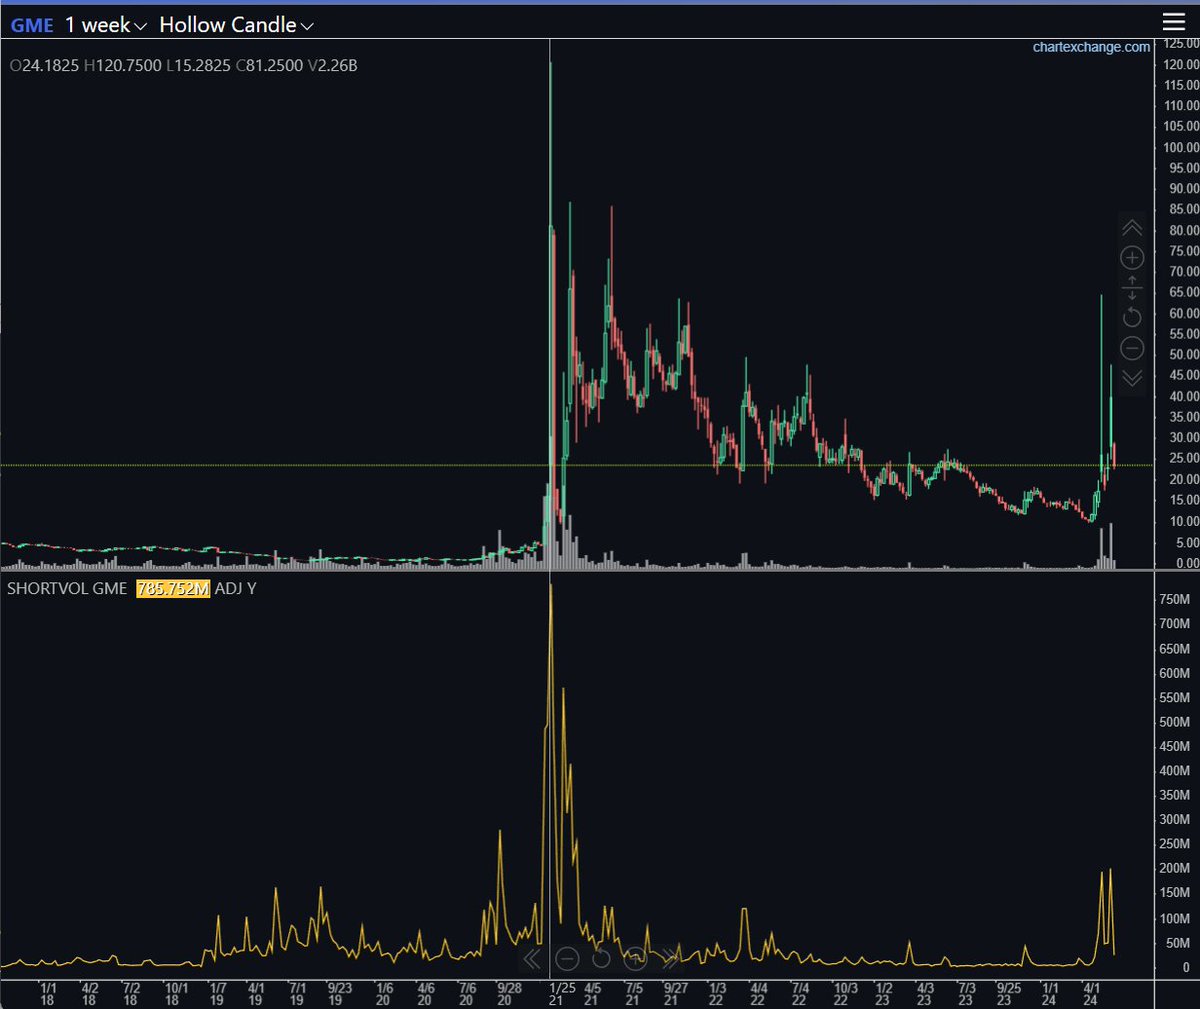Screen dimensions: 1200x1009
Task: Open the 1 week interval dropdown
Action: coord(106,25)
